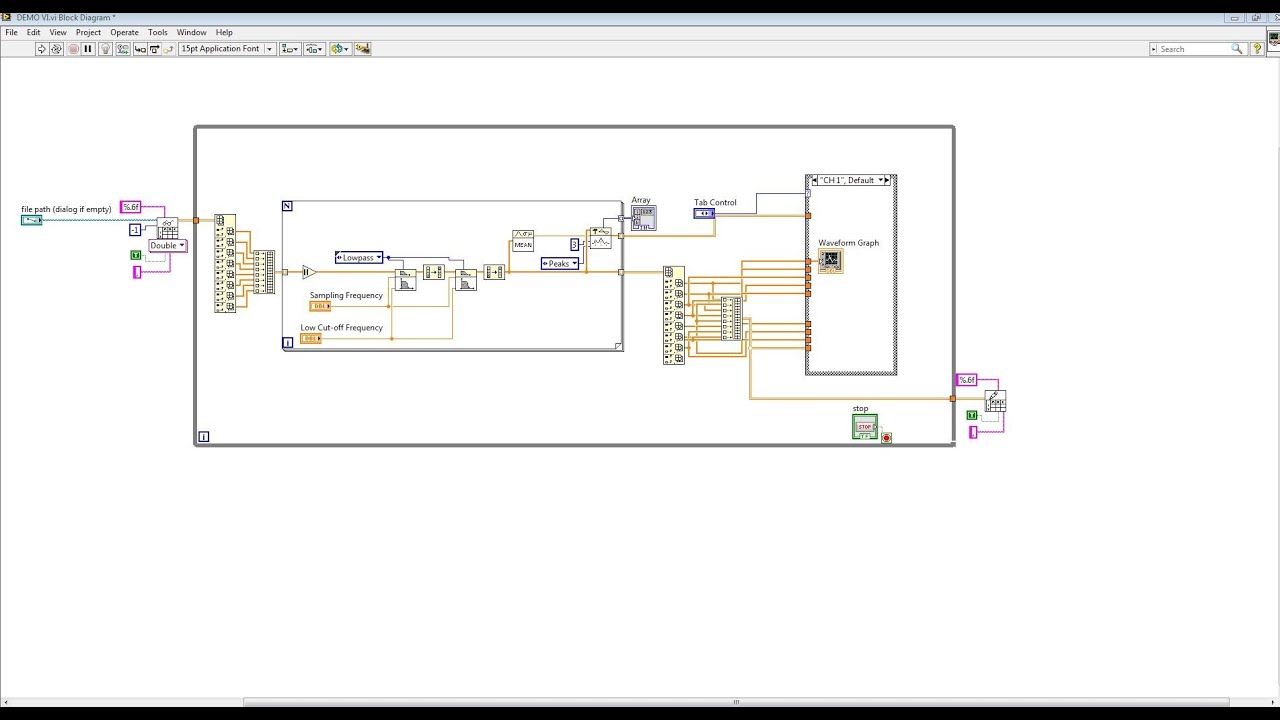The width and height of the screenshot is (1280, 720).
Task: Toggle Highlight Execution light bulb
Action: [x=105, y=48]
